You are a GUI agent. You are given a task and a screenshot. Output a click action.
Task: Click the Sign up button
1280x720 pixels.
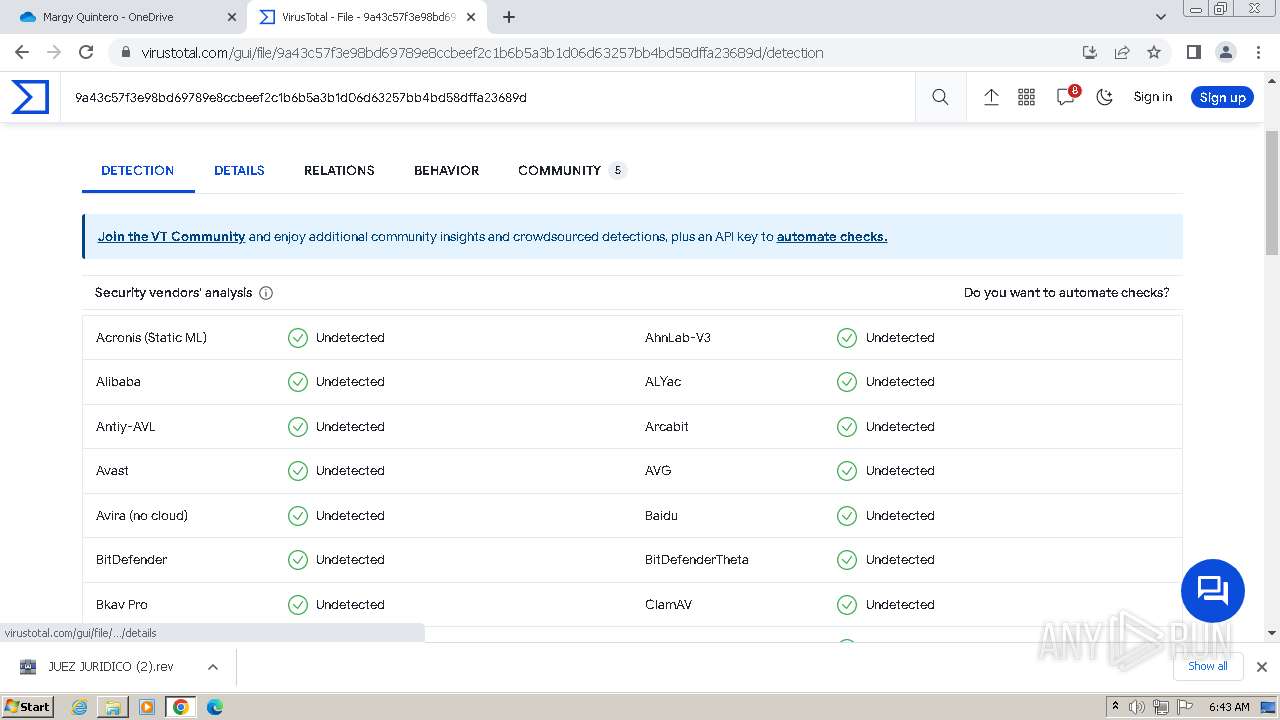pos(1222,97)
